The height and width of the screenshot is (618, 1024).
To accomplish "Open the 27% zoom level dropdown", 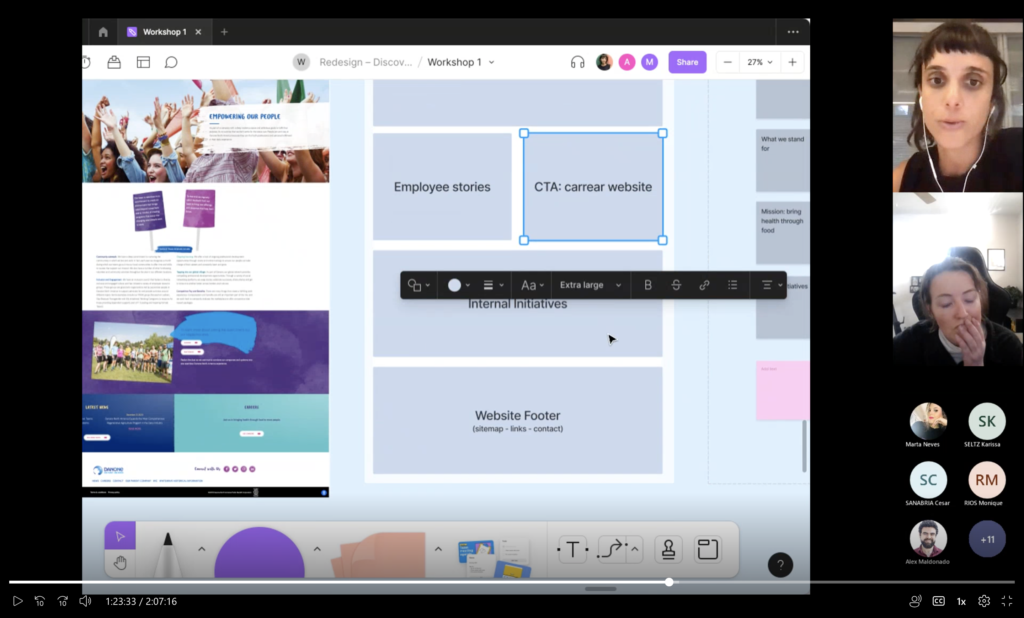I will click(x=760, y=62).
